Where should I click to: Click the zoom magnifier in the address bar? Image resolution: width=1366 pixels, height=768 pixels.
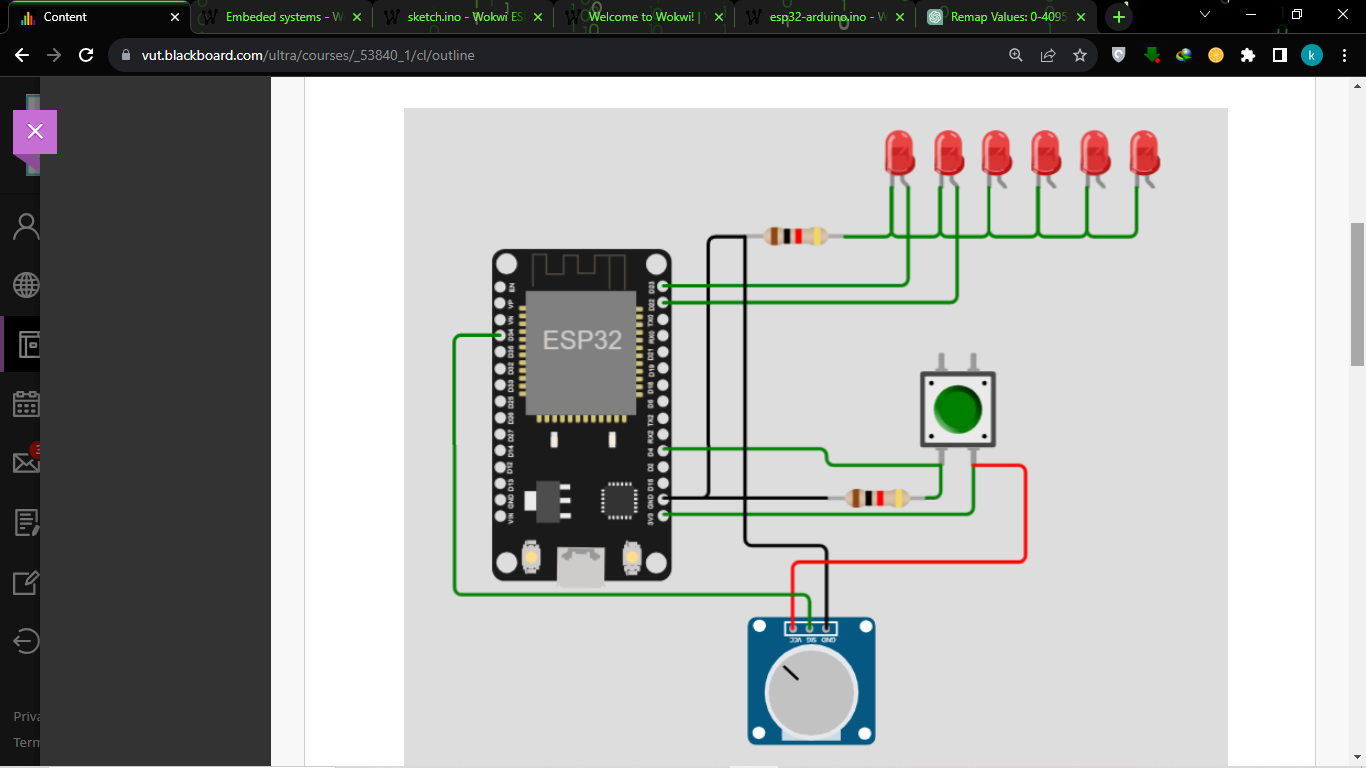click(1016, 56)
